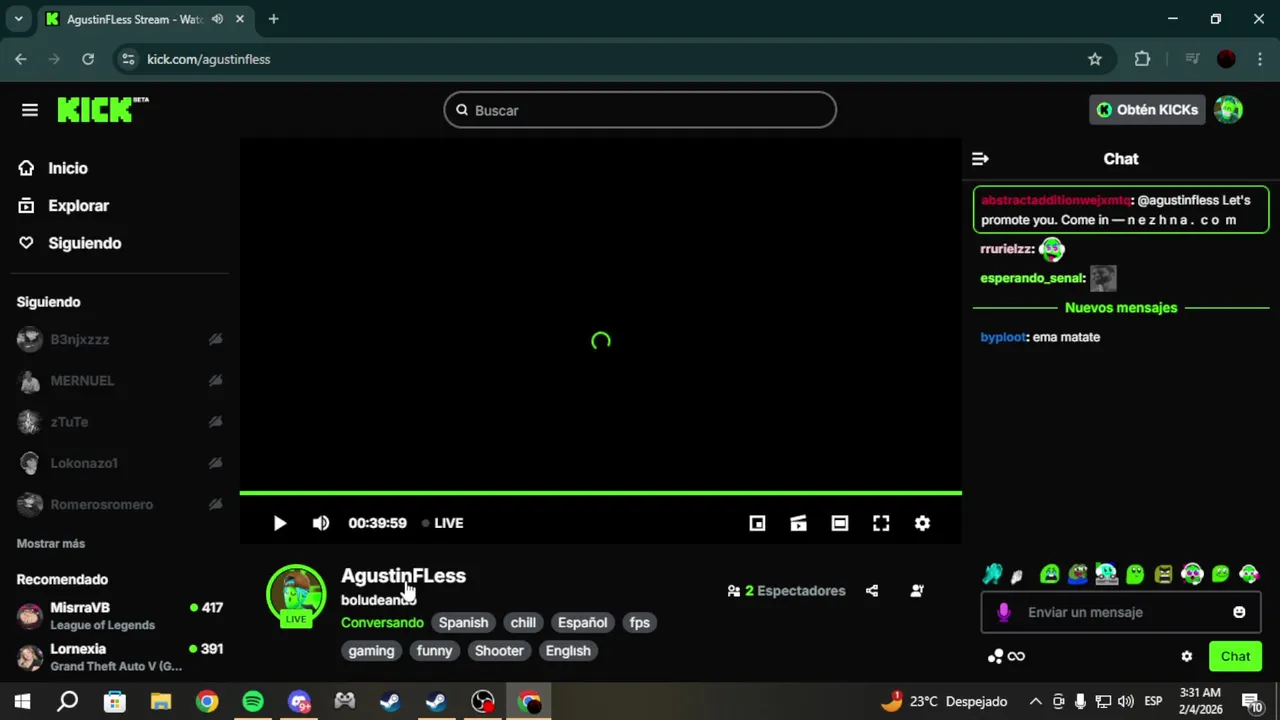Focus the Enviar un mensaje field
Screen dimensions: 1280x720
(x=1120, y=612)
